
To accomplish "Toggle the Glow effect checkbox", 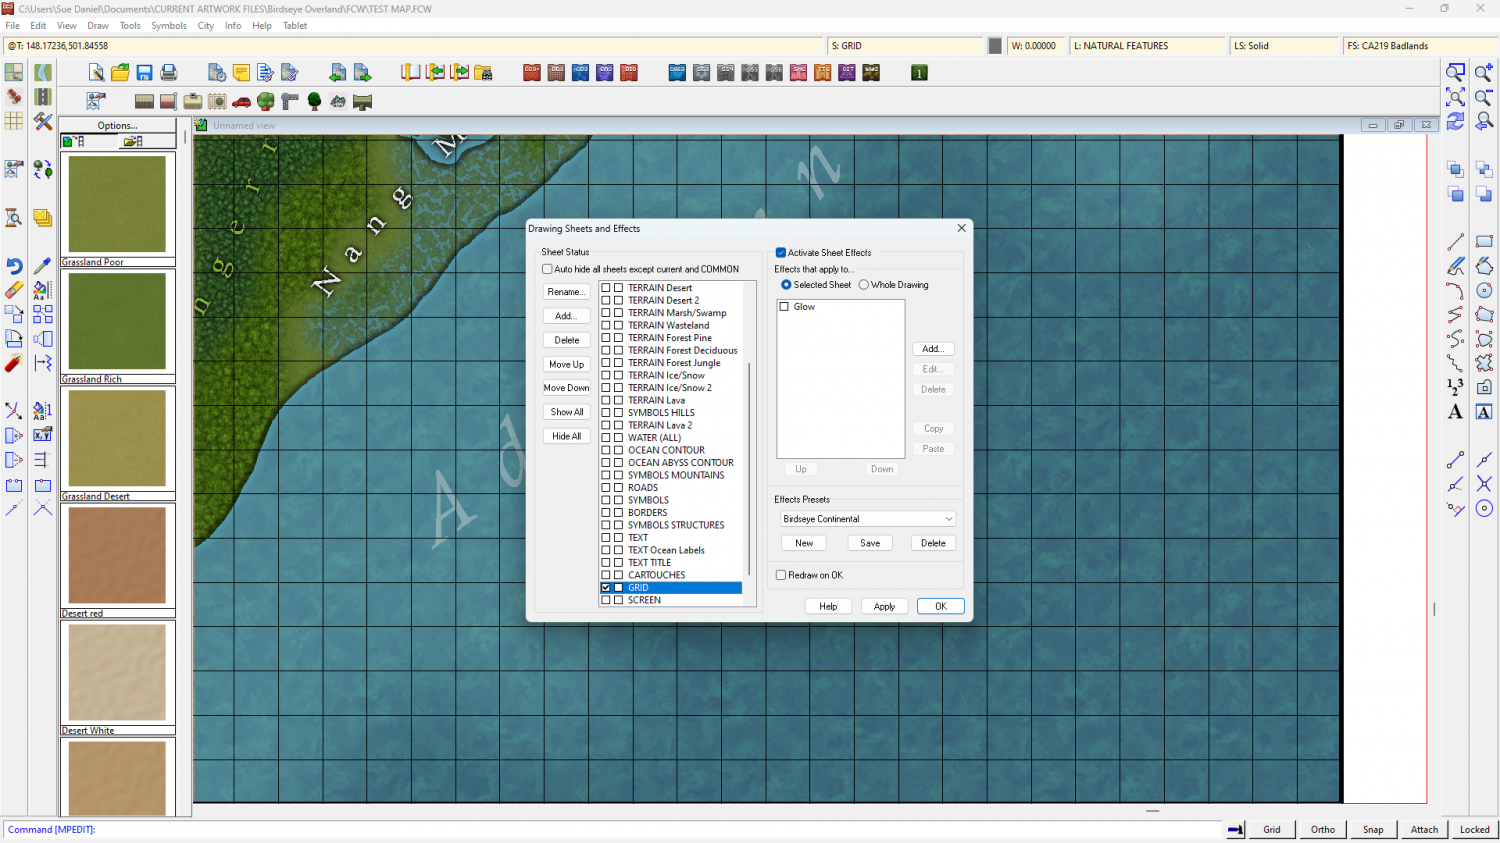I will click(x=785, y=307).
